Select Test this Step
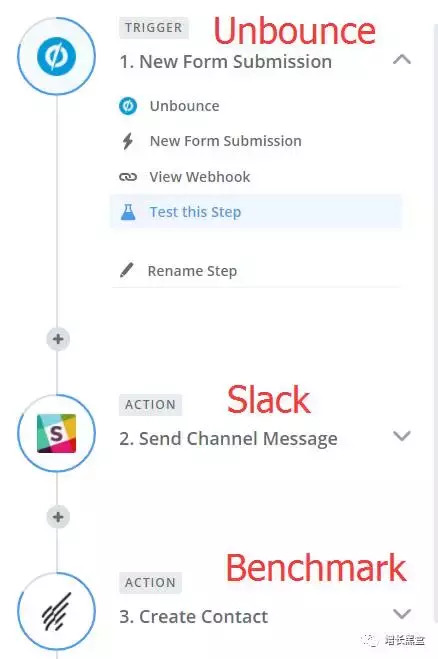Image resolution: width=438 pixels, height=659 pixels. 256,212
